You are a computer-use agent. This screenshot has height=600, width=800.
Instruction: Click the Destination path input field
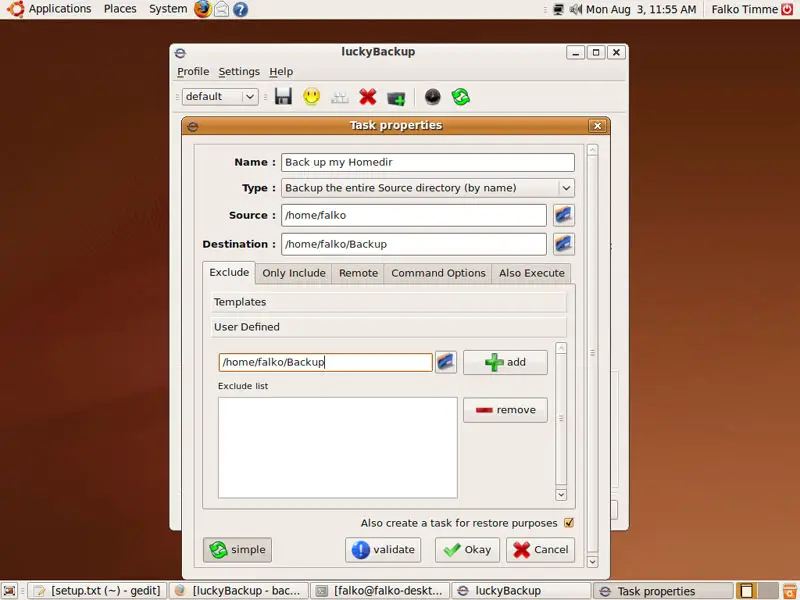414,244
